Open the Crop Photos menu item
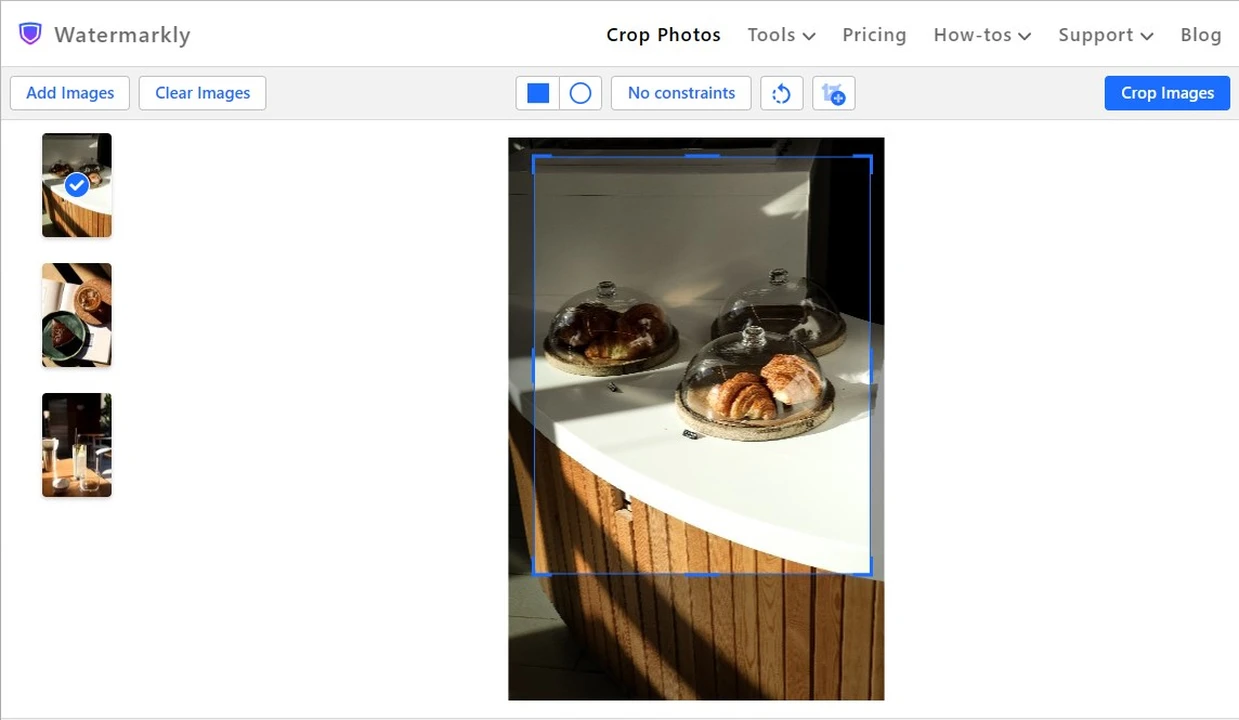 click(x=663, y=35)
